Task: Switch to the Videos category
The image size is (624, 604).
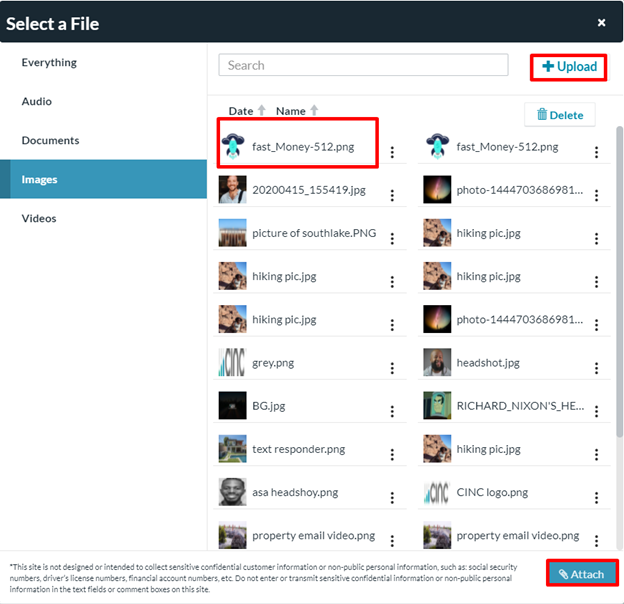Action: (x=103, y=218)
